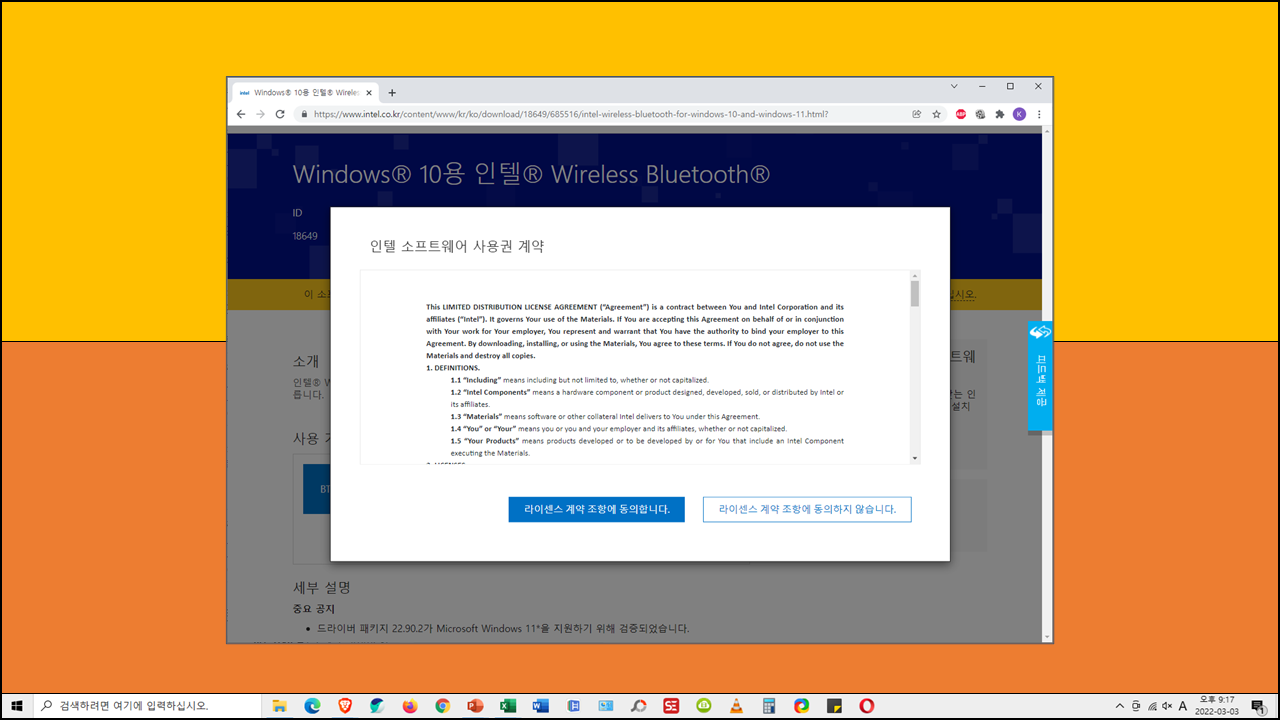The height and width of the screenshot is (720, 1280).
Task: Launch Brave browser from the taskbar
Action: point(345,706)
